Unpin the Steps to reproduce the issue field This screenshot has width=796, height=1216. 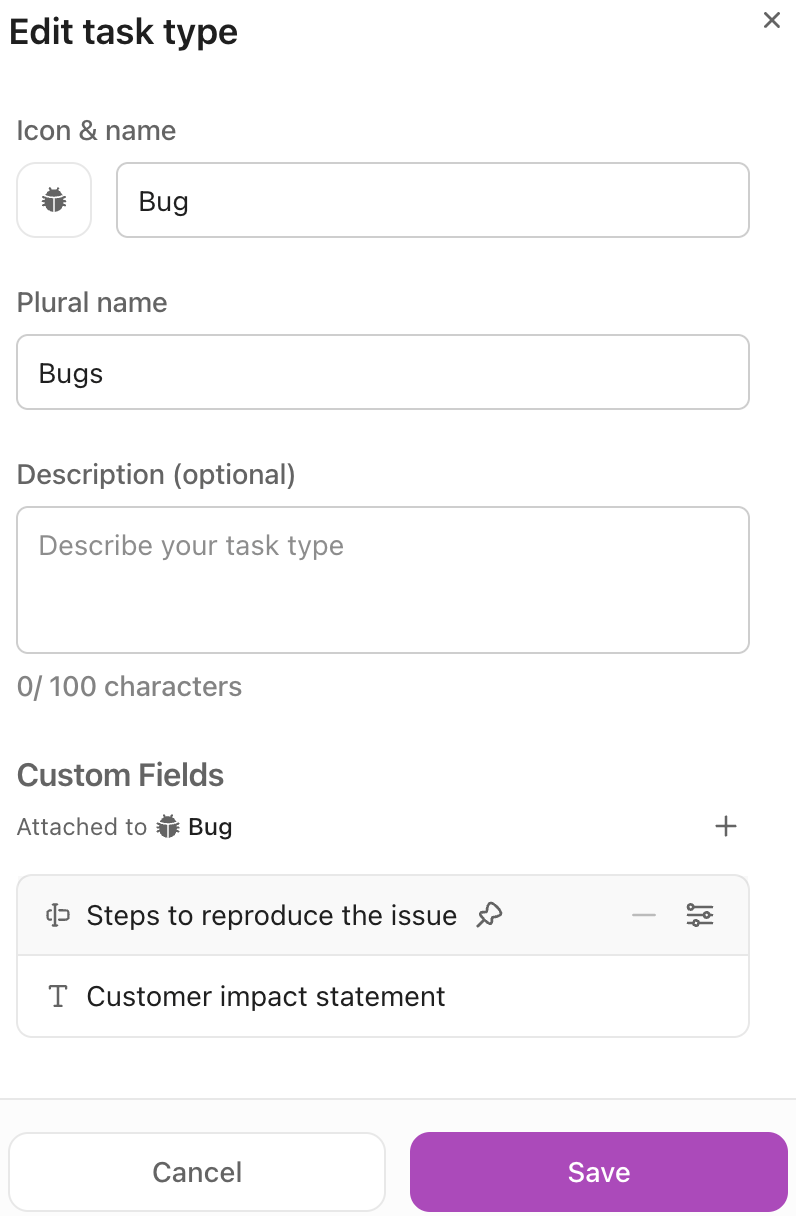[488, 915]
